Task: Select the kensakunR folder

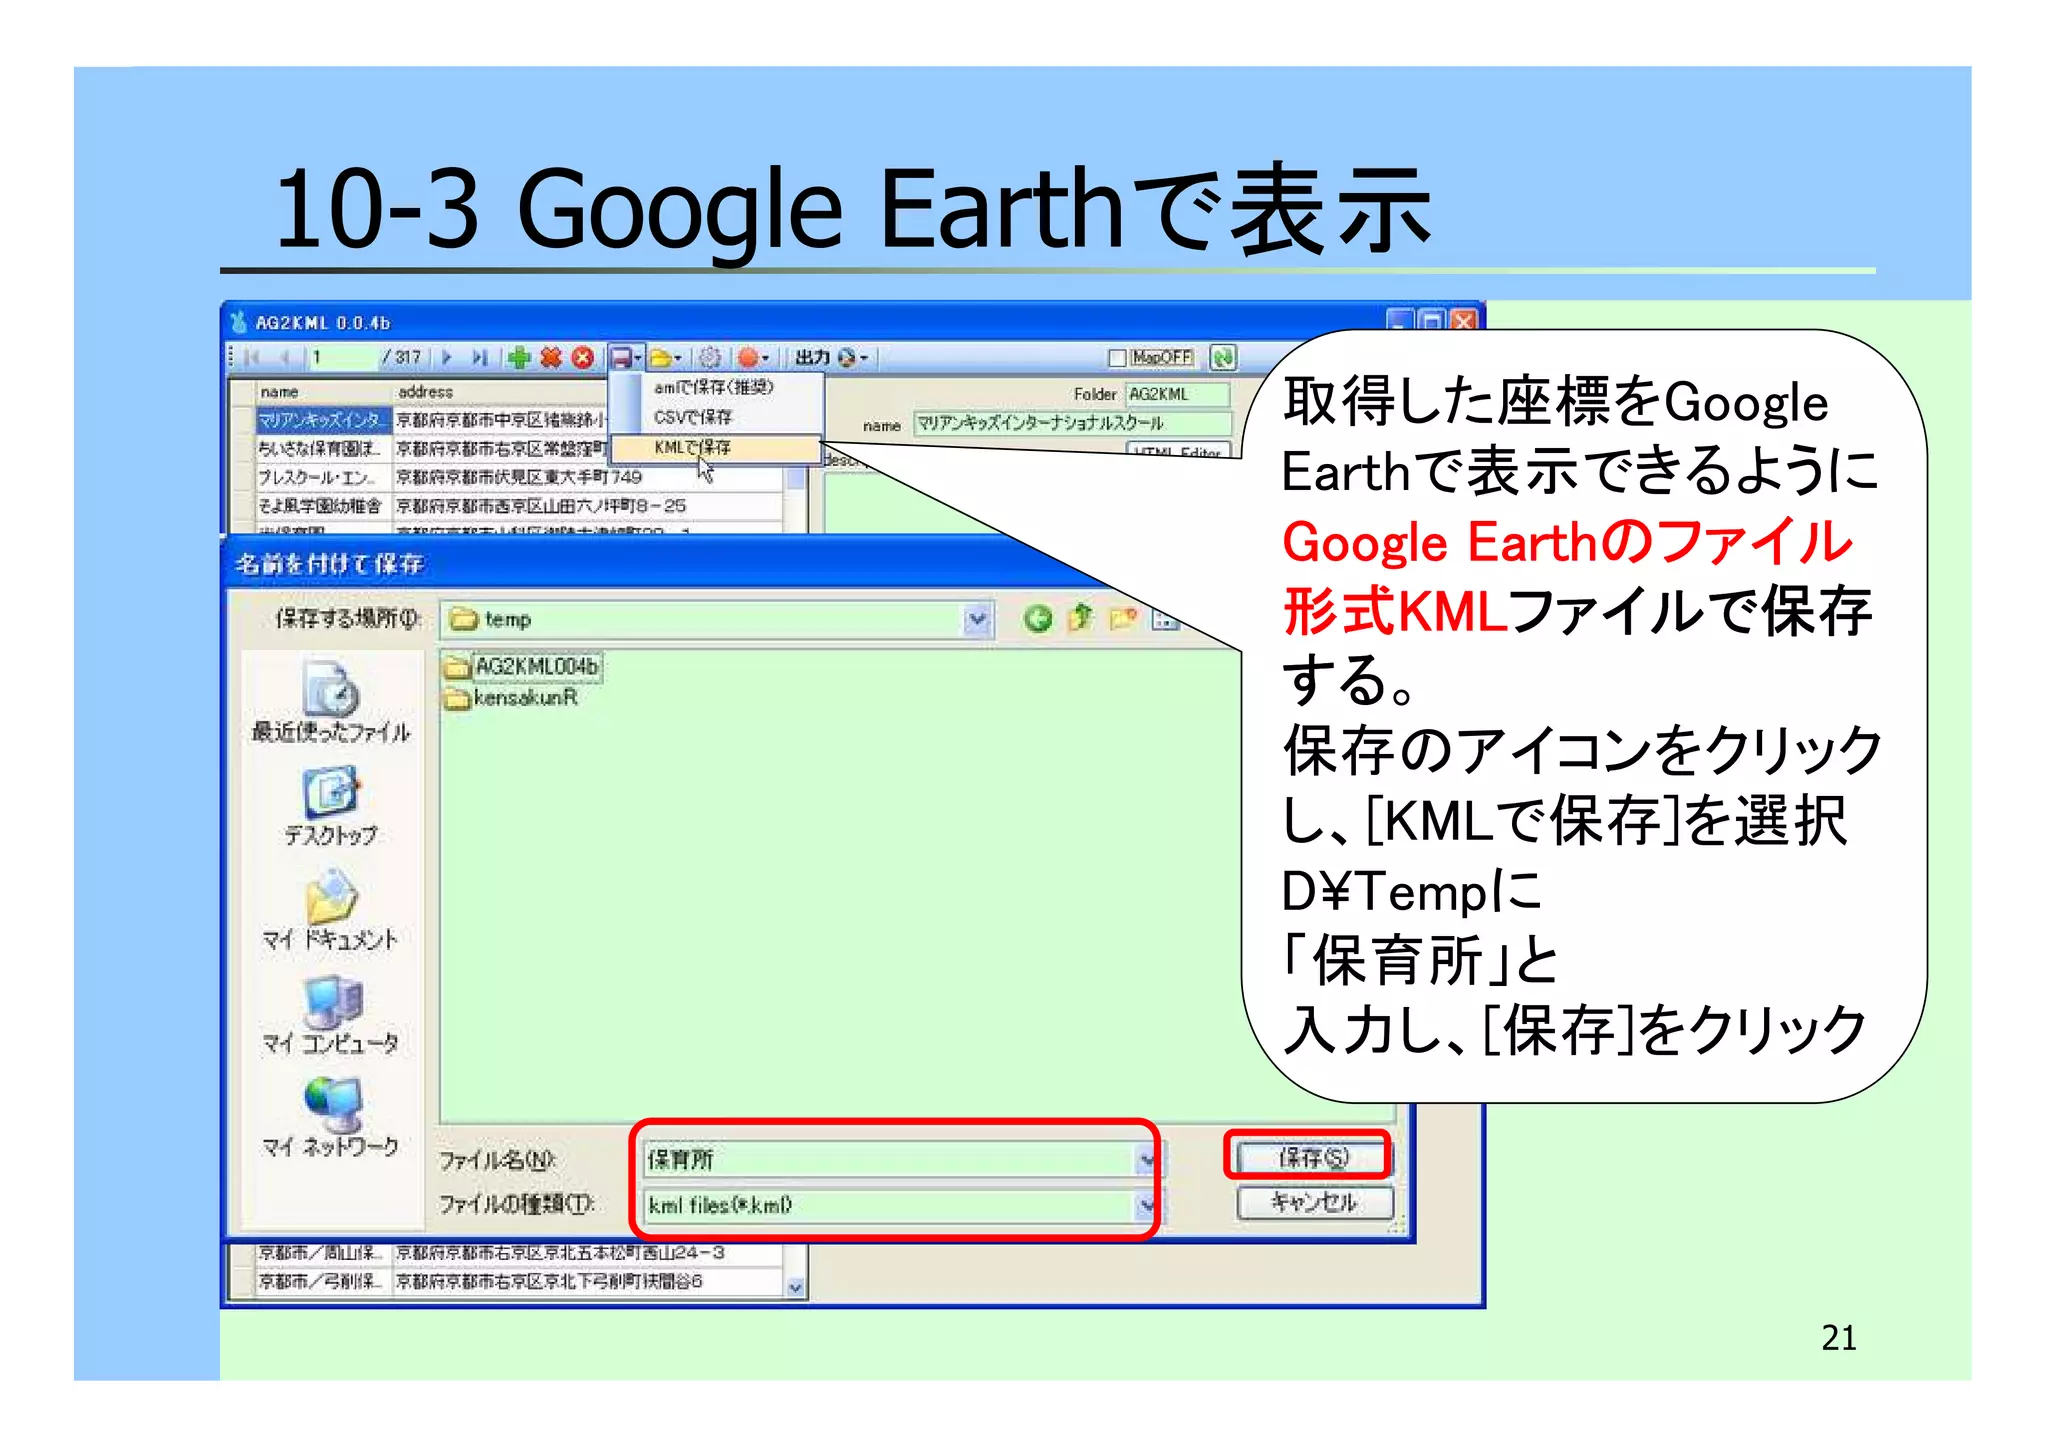Action: (x=512, y=697)
